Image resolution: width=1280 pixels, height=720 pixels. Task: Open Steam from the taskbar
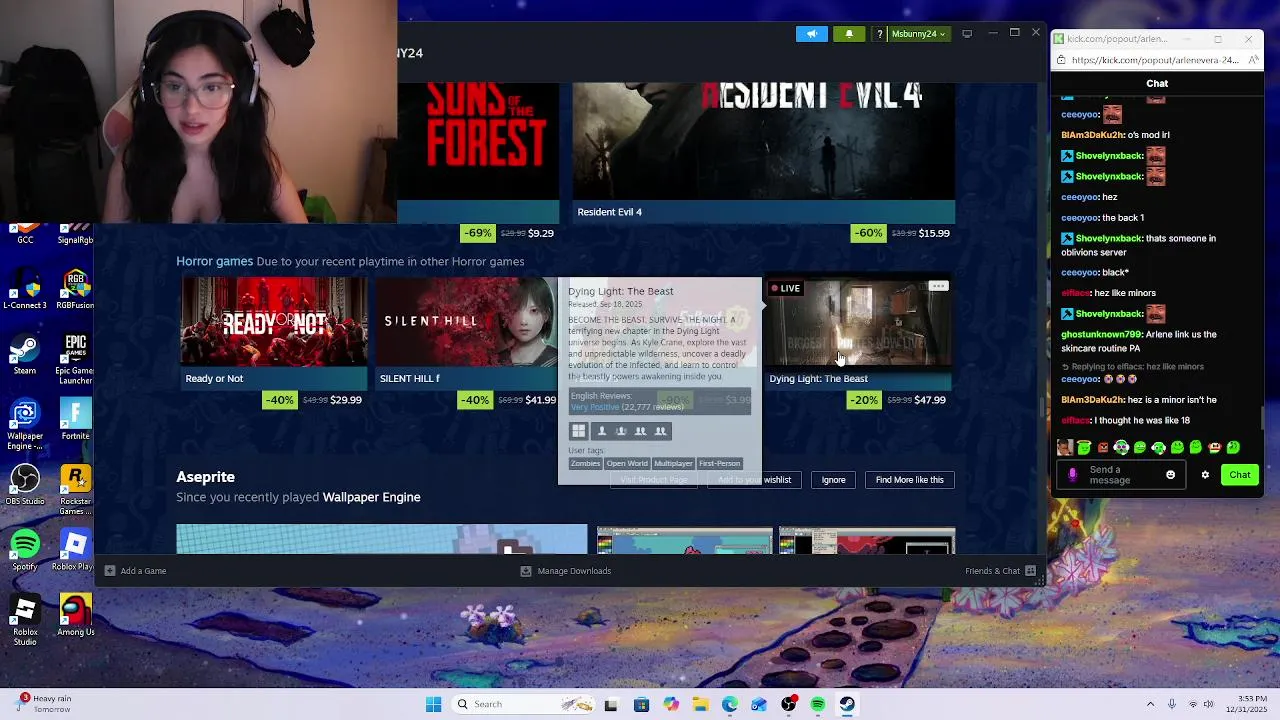tap(847, 704)
